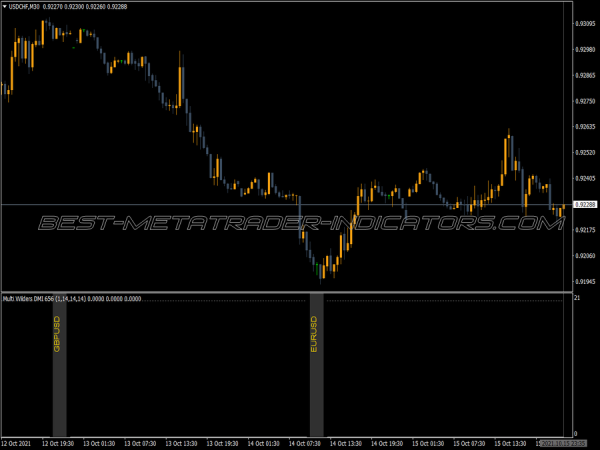Image resolution: width=600 pixels, height=450 pixels.
Task: Click the lowest green candle near 0.9206
Action: point(318,267)
